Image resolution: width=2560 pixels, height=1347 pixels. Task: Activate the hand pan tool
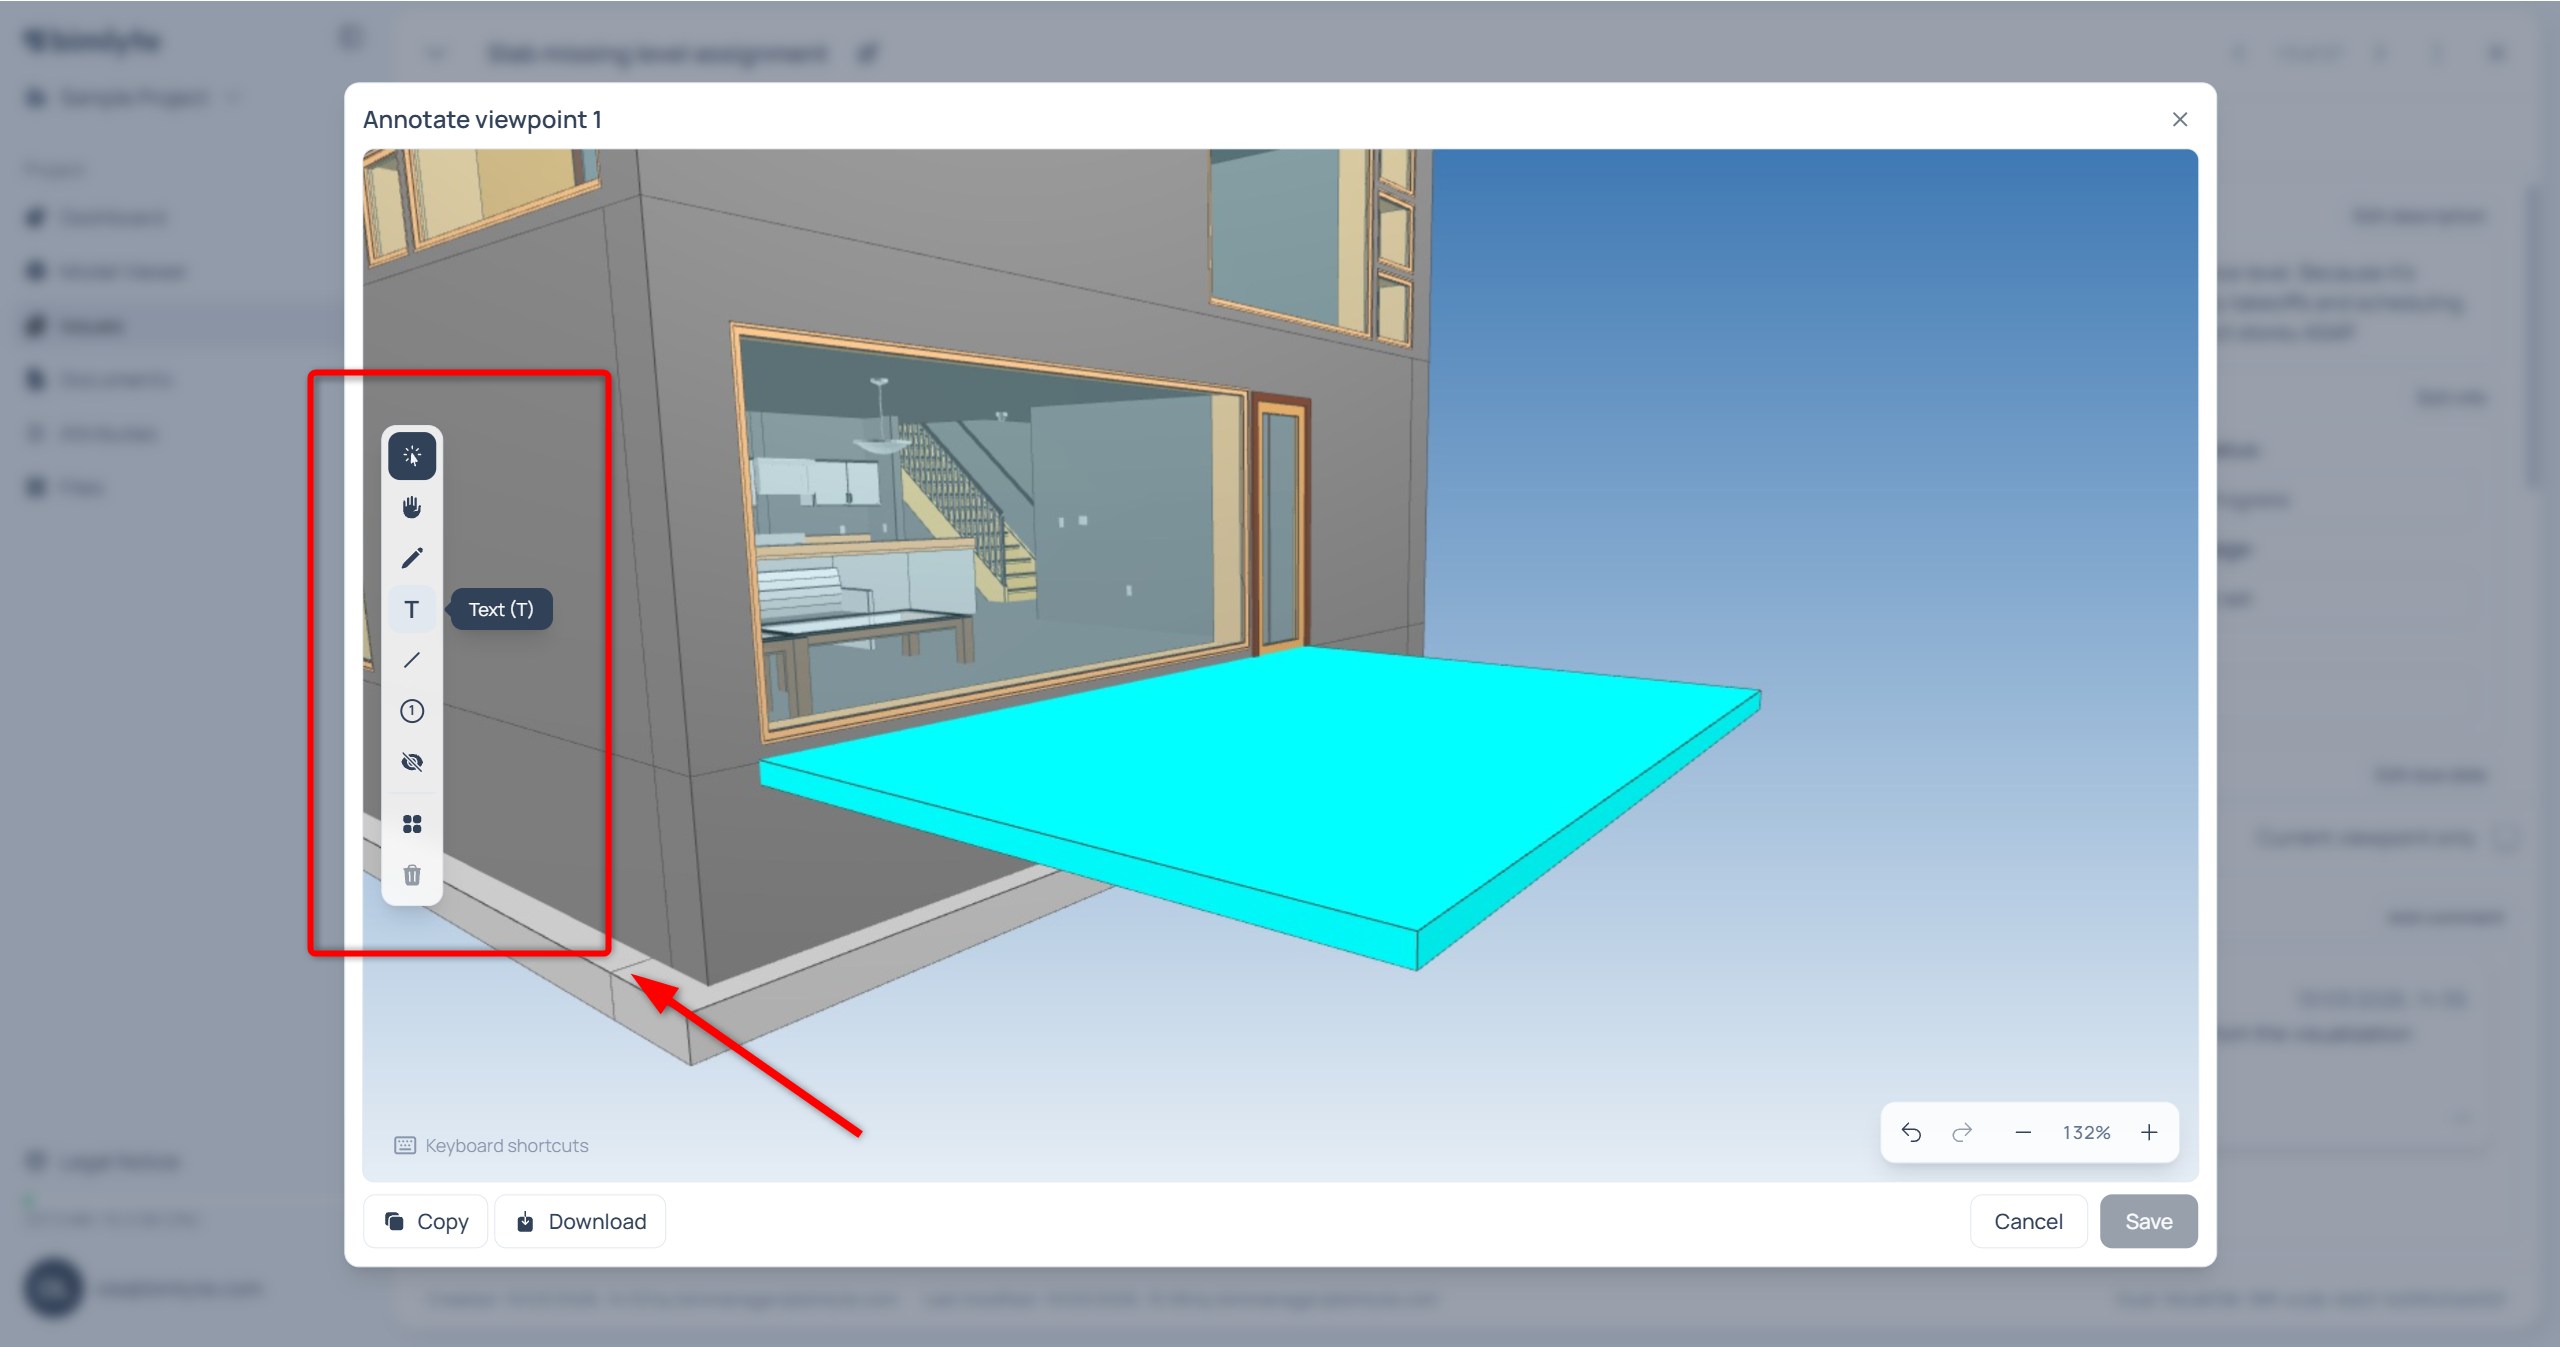tap(412, 507)
